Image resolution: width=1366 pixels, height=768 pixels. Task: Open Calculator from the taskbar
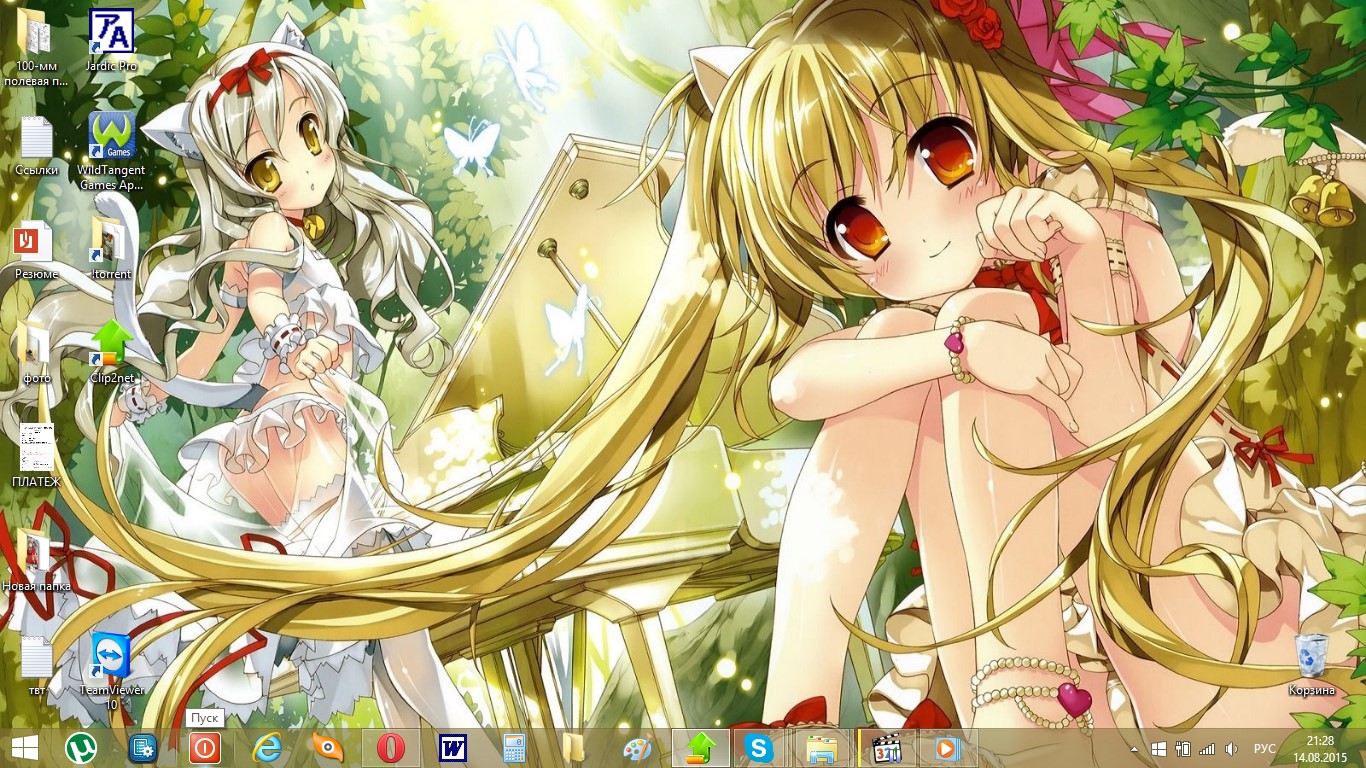point(514,748)
